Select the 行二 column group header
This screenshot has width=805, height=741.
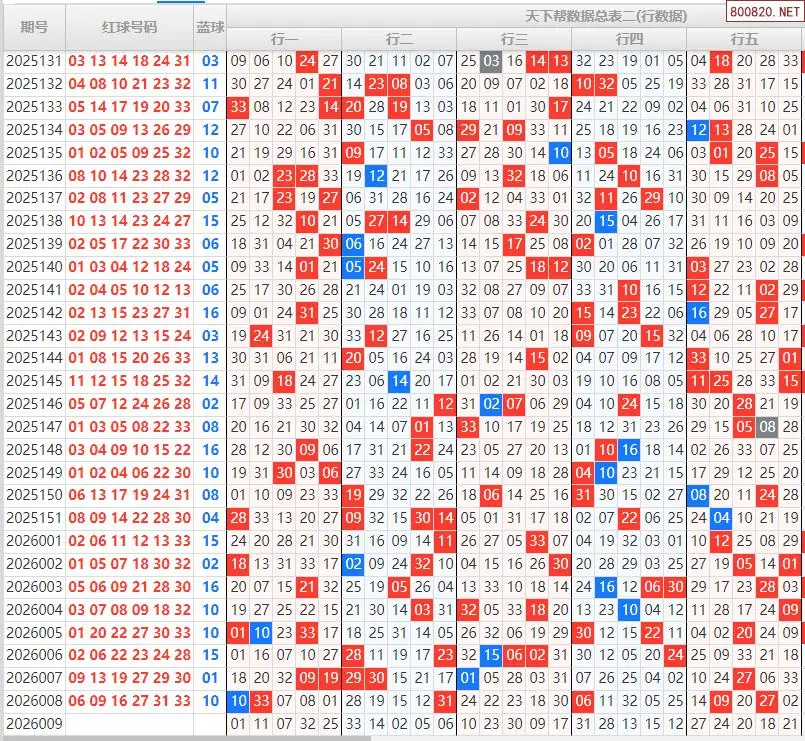399,39
